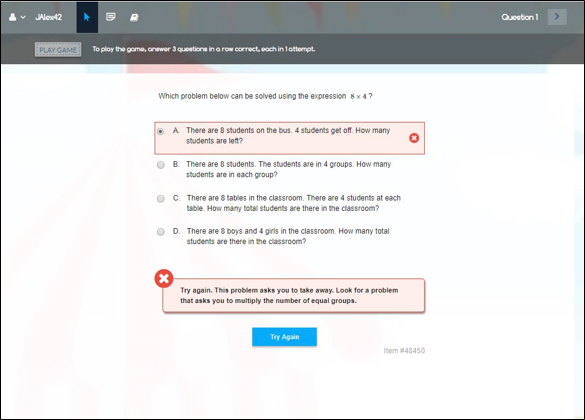Expand the user account dropdown chevron

point(23,17)
